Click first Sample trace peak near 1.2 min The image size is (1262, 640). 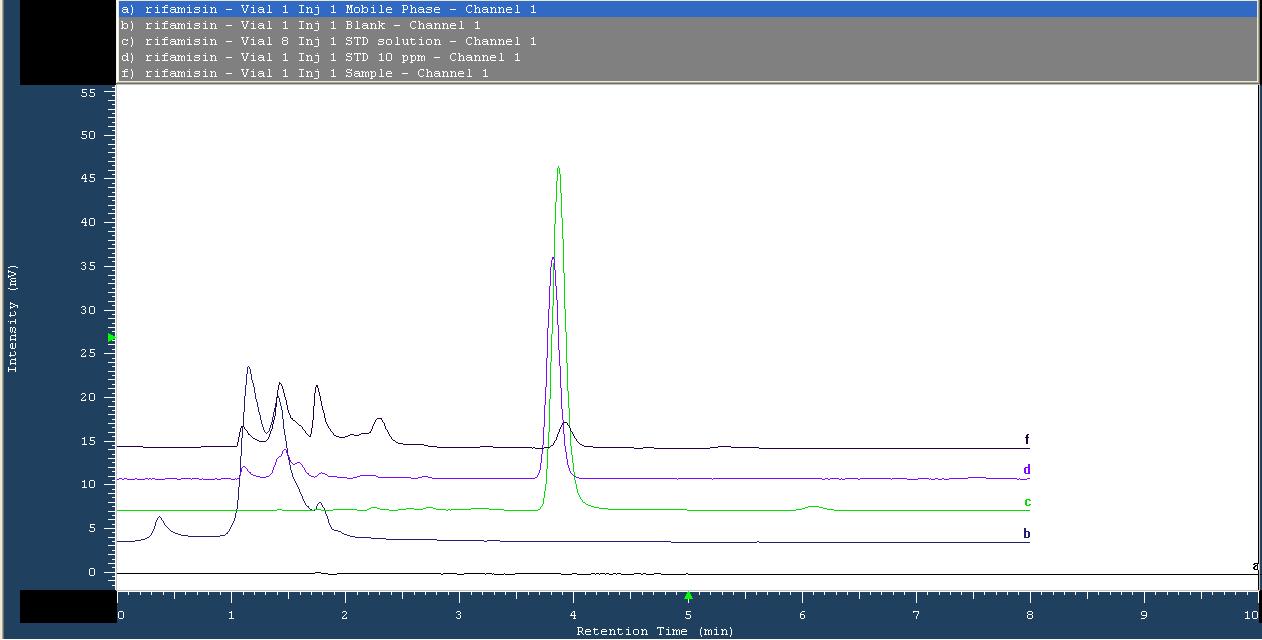[248, 368]
